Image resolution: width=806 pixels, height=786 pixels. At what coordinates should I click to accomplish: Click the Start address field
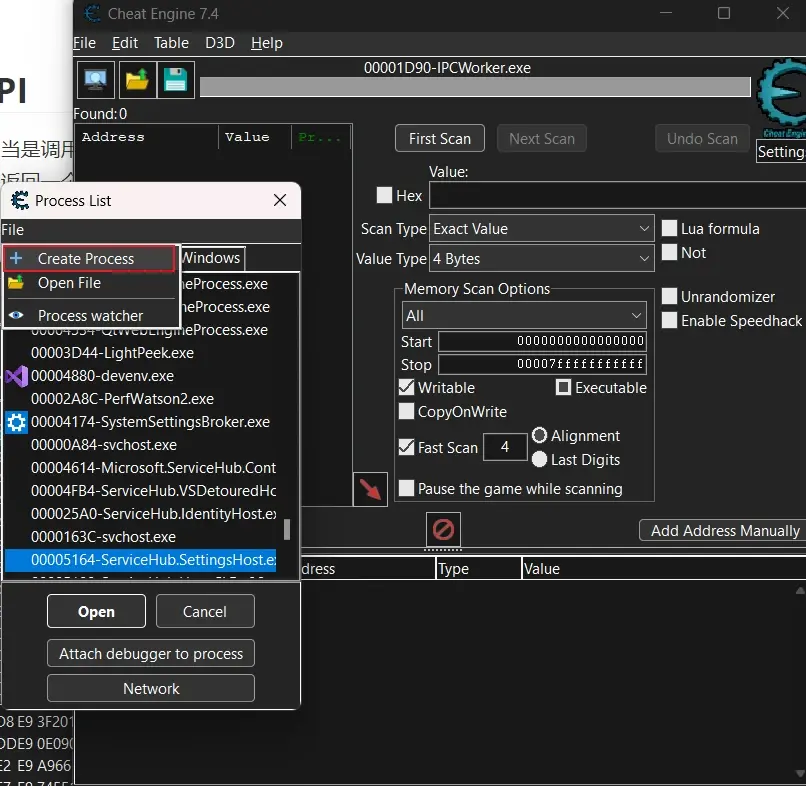point(542,341)
